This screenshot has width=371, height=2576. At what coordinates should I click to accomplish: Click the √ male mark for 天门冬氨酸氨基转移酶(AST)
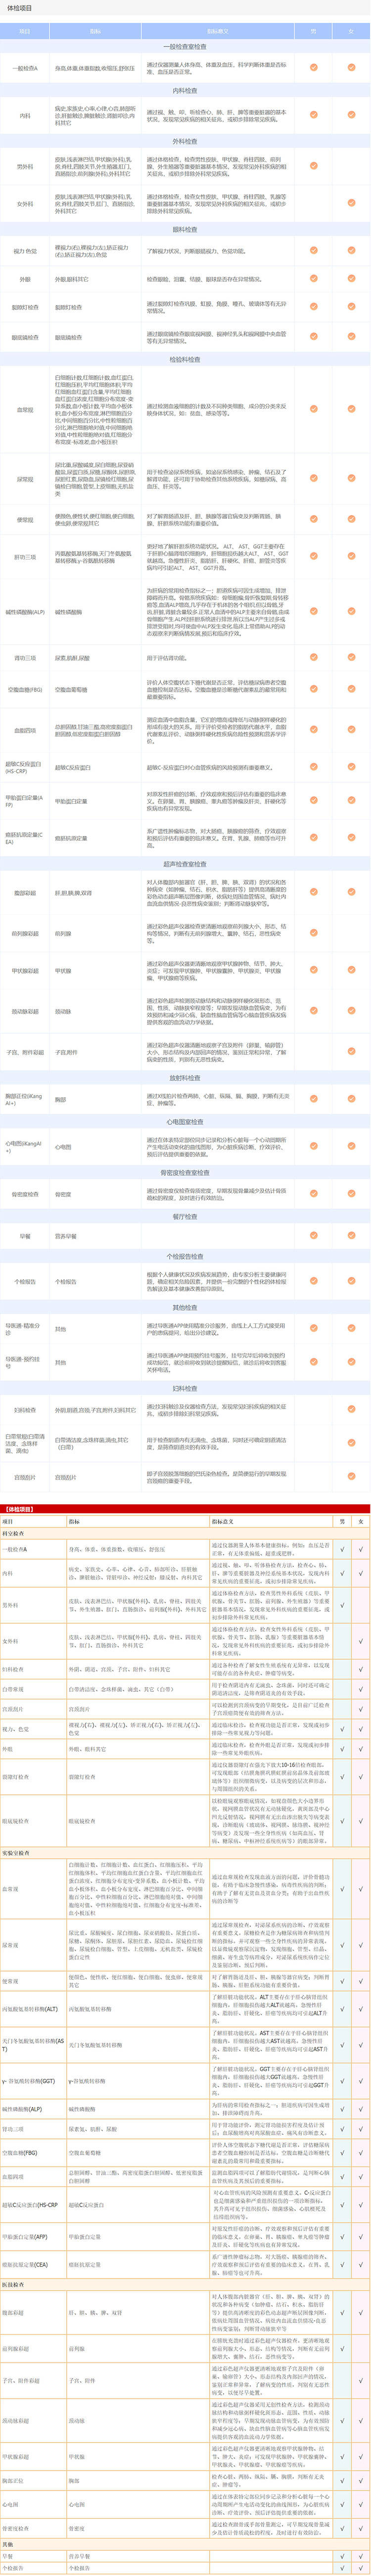click(x=341, y=2045)
